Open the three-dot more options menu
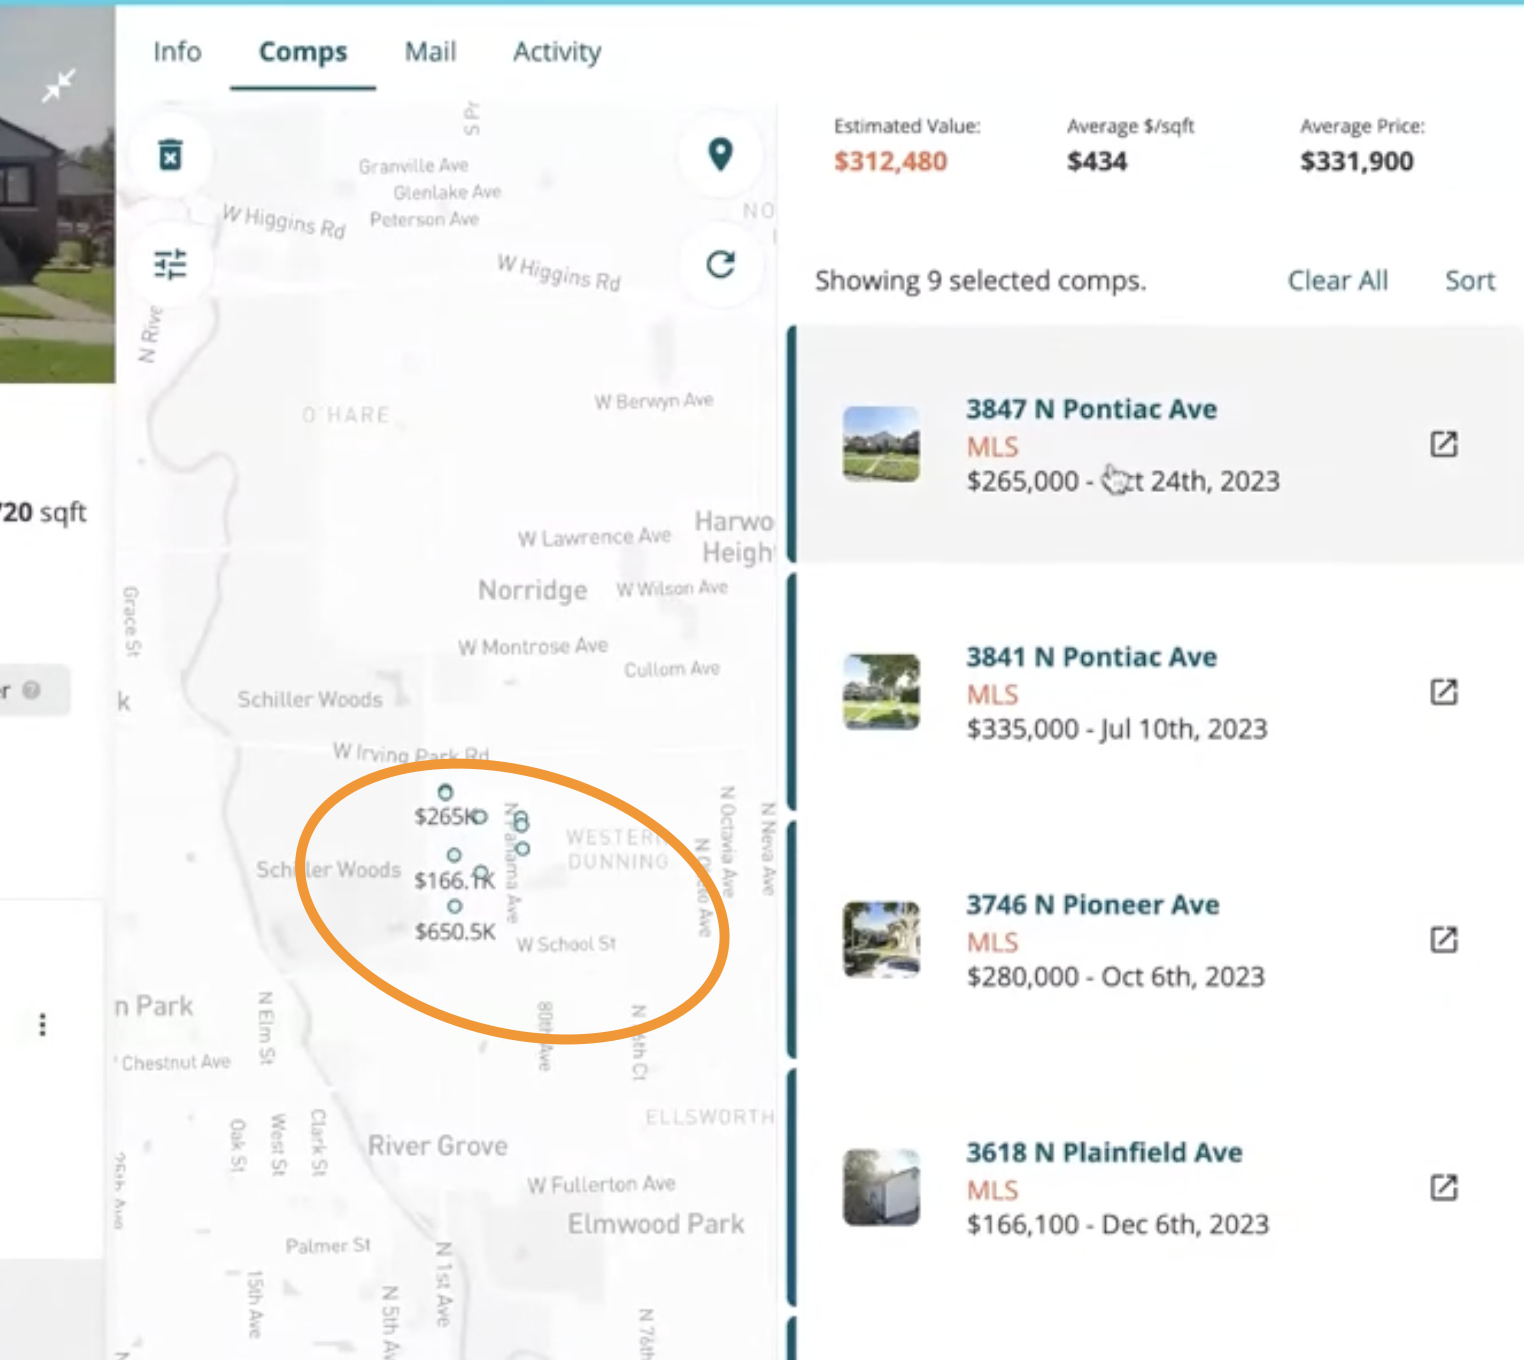This screenshot has height=1360, width=1524. coord(42,1025)
